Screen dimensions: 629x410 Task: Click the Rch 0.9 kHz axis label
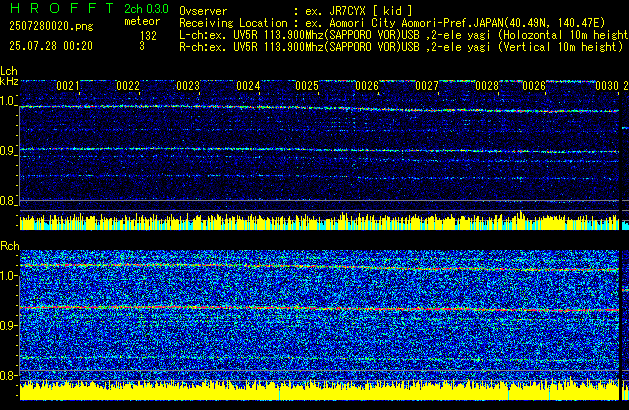pos(8,325)
